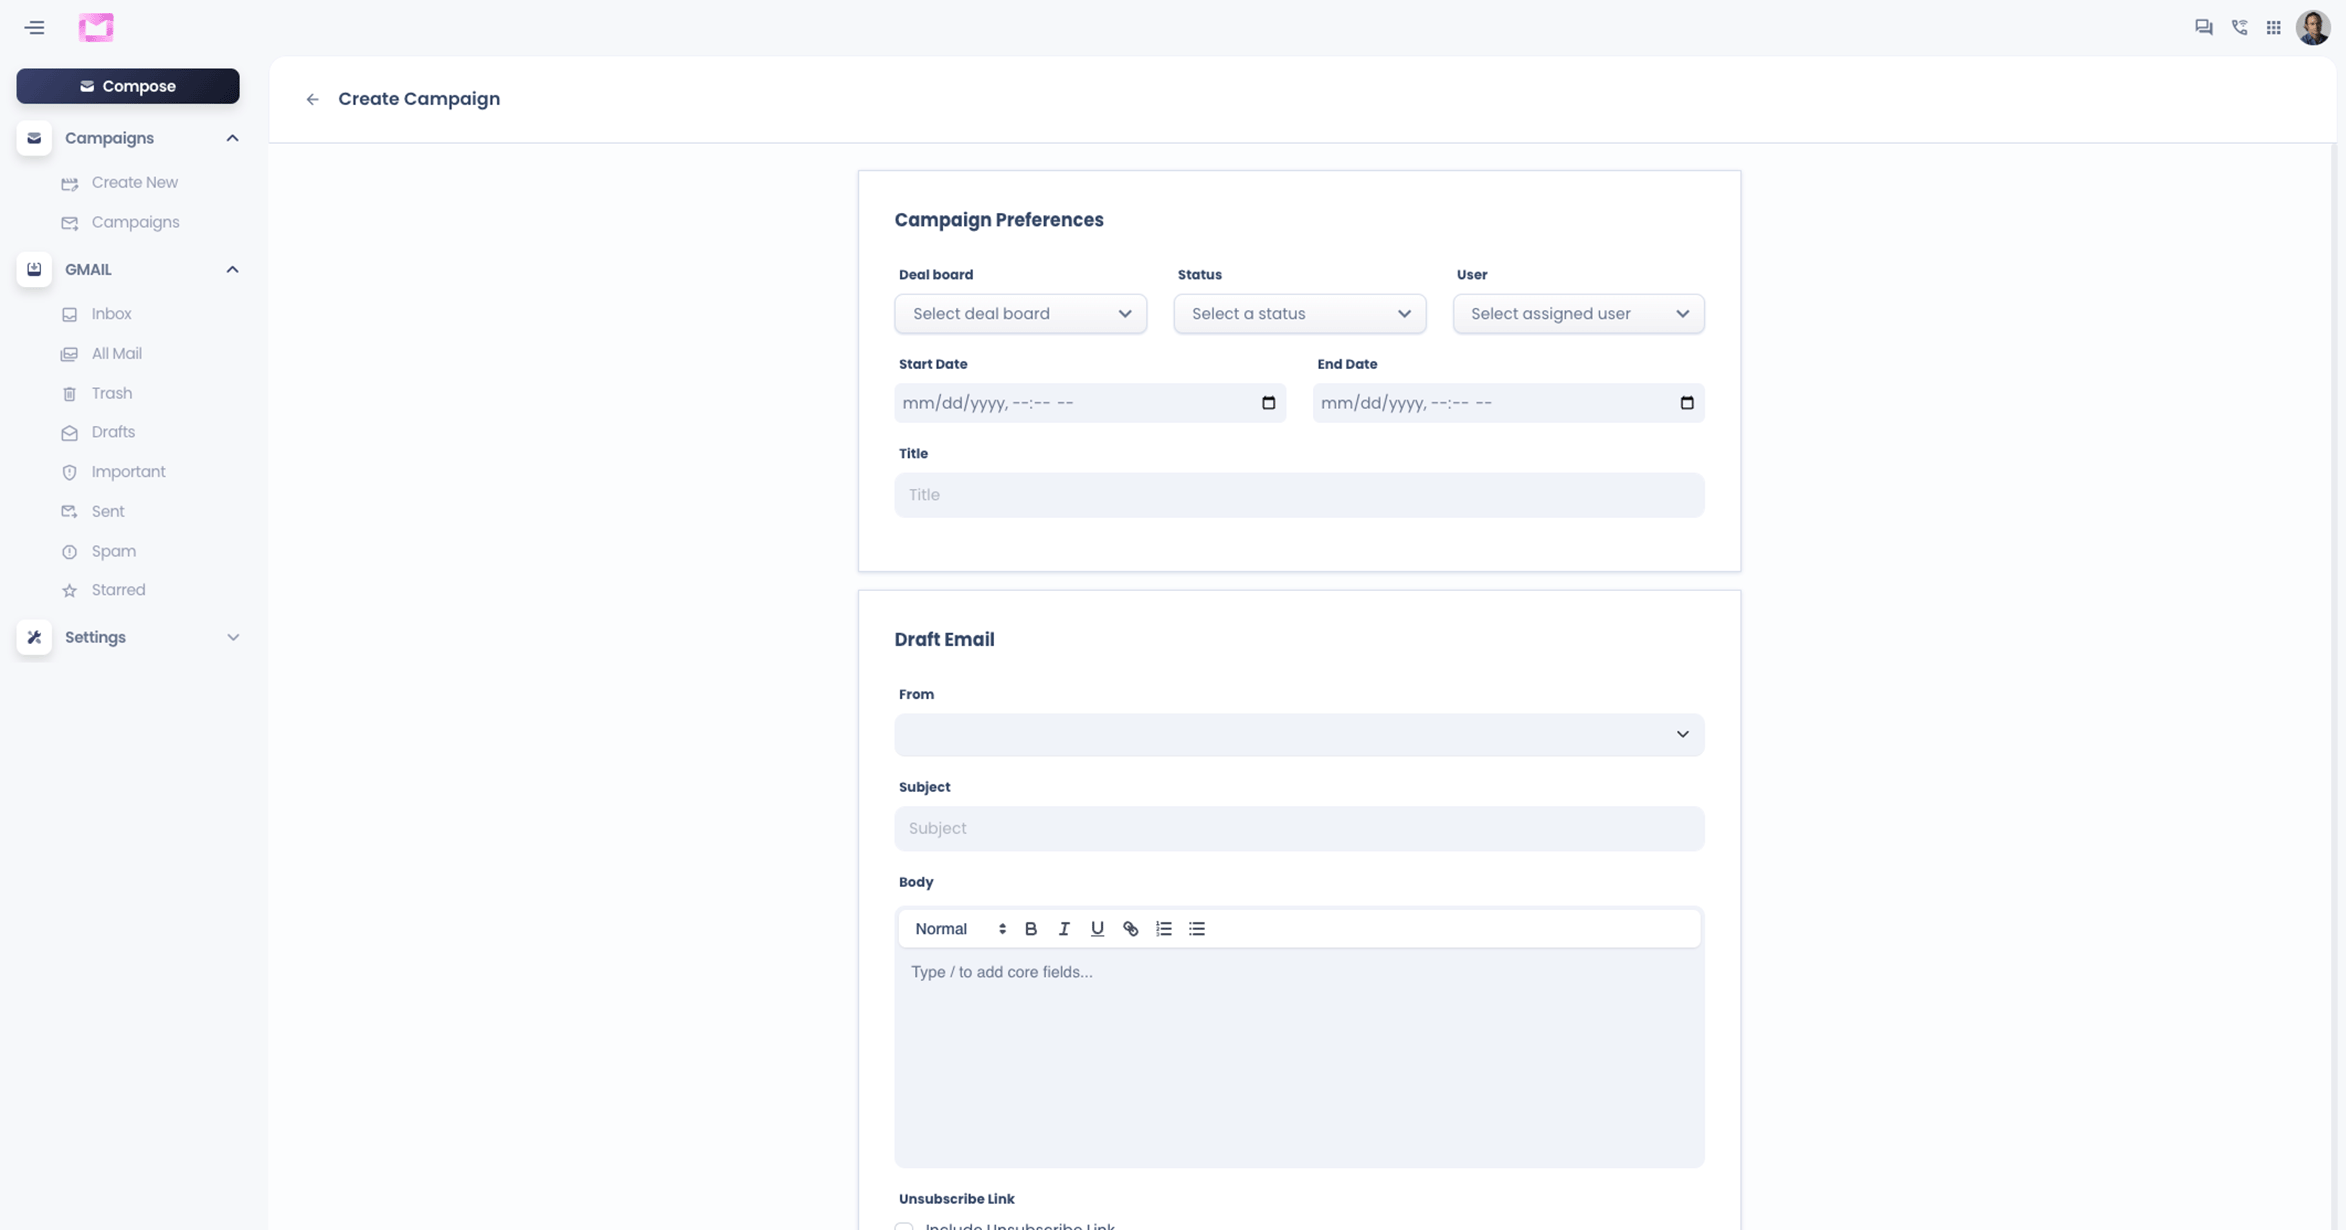This screenshot has height=1230, width=2346.
Task: Toggle italic text formatting
Action: (1064, 929)
